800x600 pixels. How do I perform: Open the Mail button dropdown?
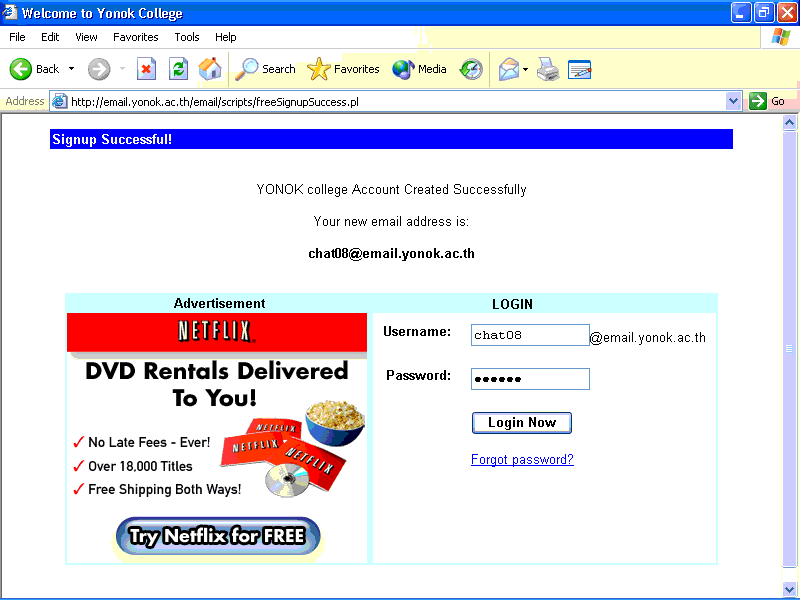coord(526,69)
